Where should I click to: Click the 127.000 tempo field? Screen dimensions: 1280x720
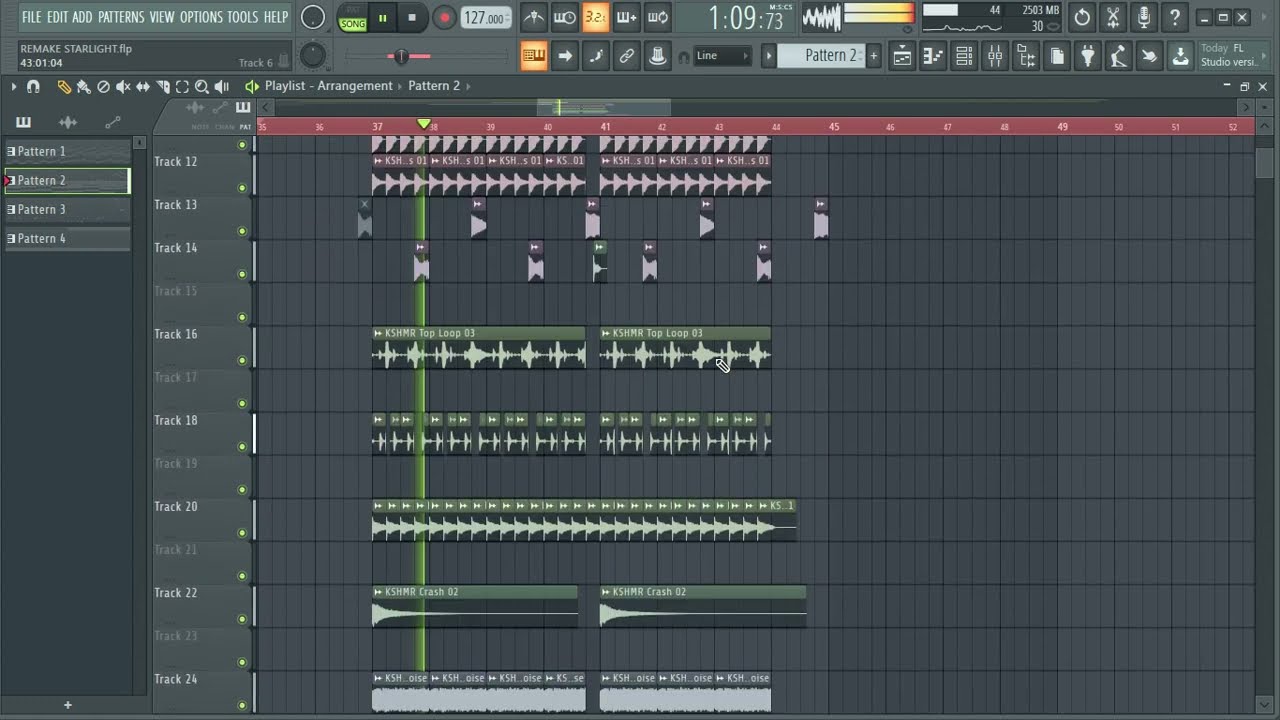click(x=486, y=18)
